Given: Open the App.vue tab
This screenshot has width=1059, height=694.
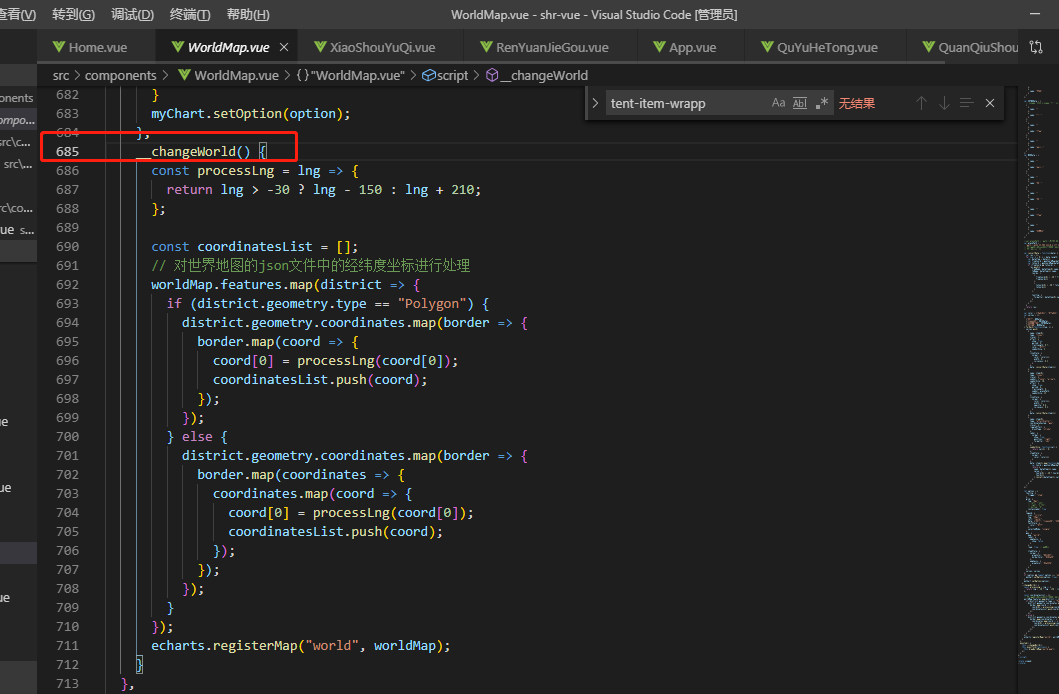Looking at the screenshot, I should tap(692, 47).
